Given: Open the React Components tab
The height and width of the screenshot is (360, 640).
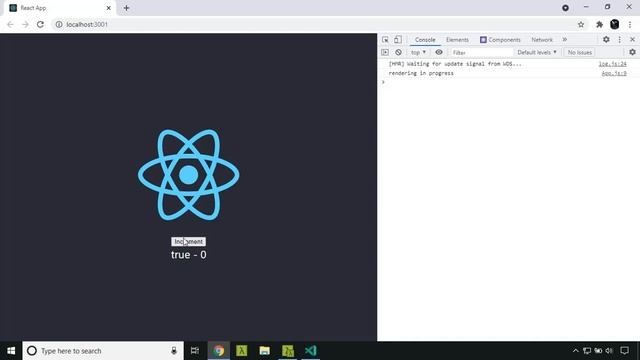Looking at the screenshot, I should [x=500, y=40].
